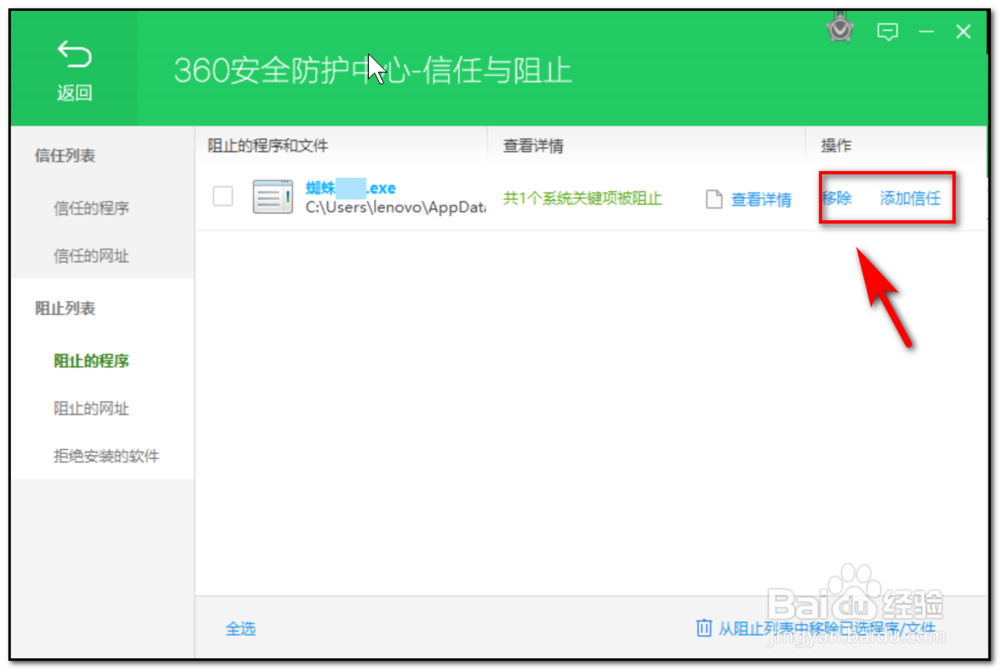Click the 查看详情 link in the row
1000x670 pixels.
point(761,200)
